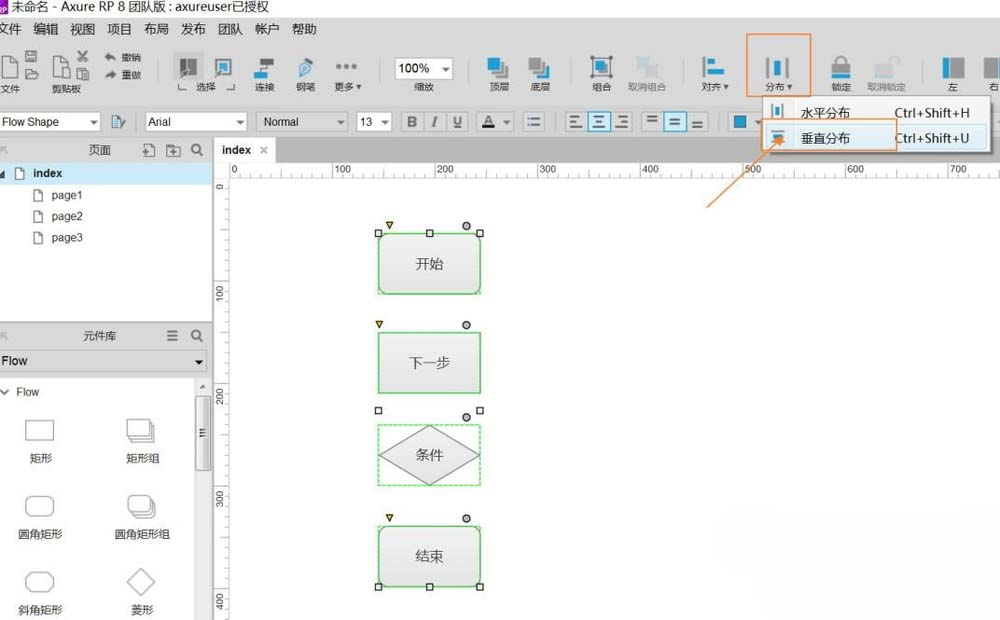Viewport: 1000px width, 620px height.
Task: Choose 垂直分布 from the distribute menu
Action: [825, 138]
